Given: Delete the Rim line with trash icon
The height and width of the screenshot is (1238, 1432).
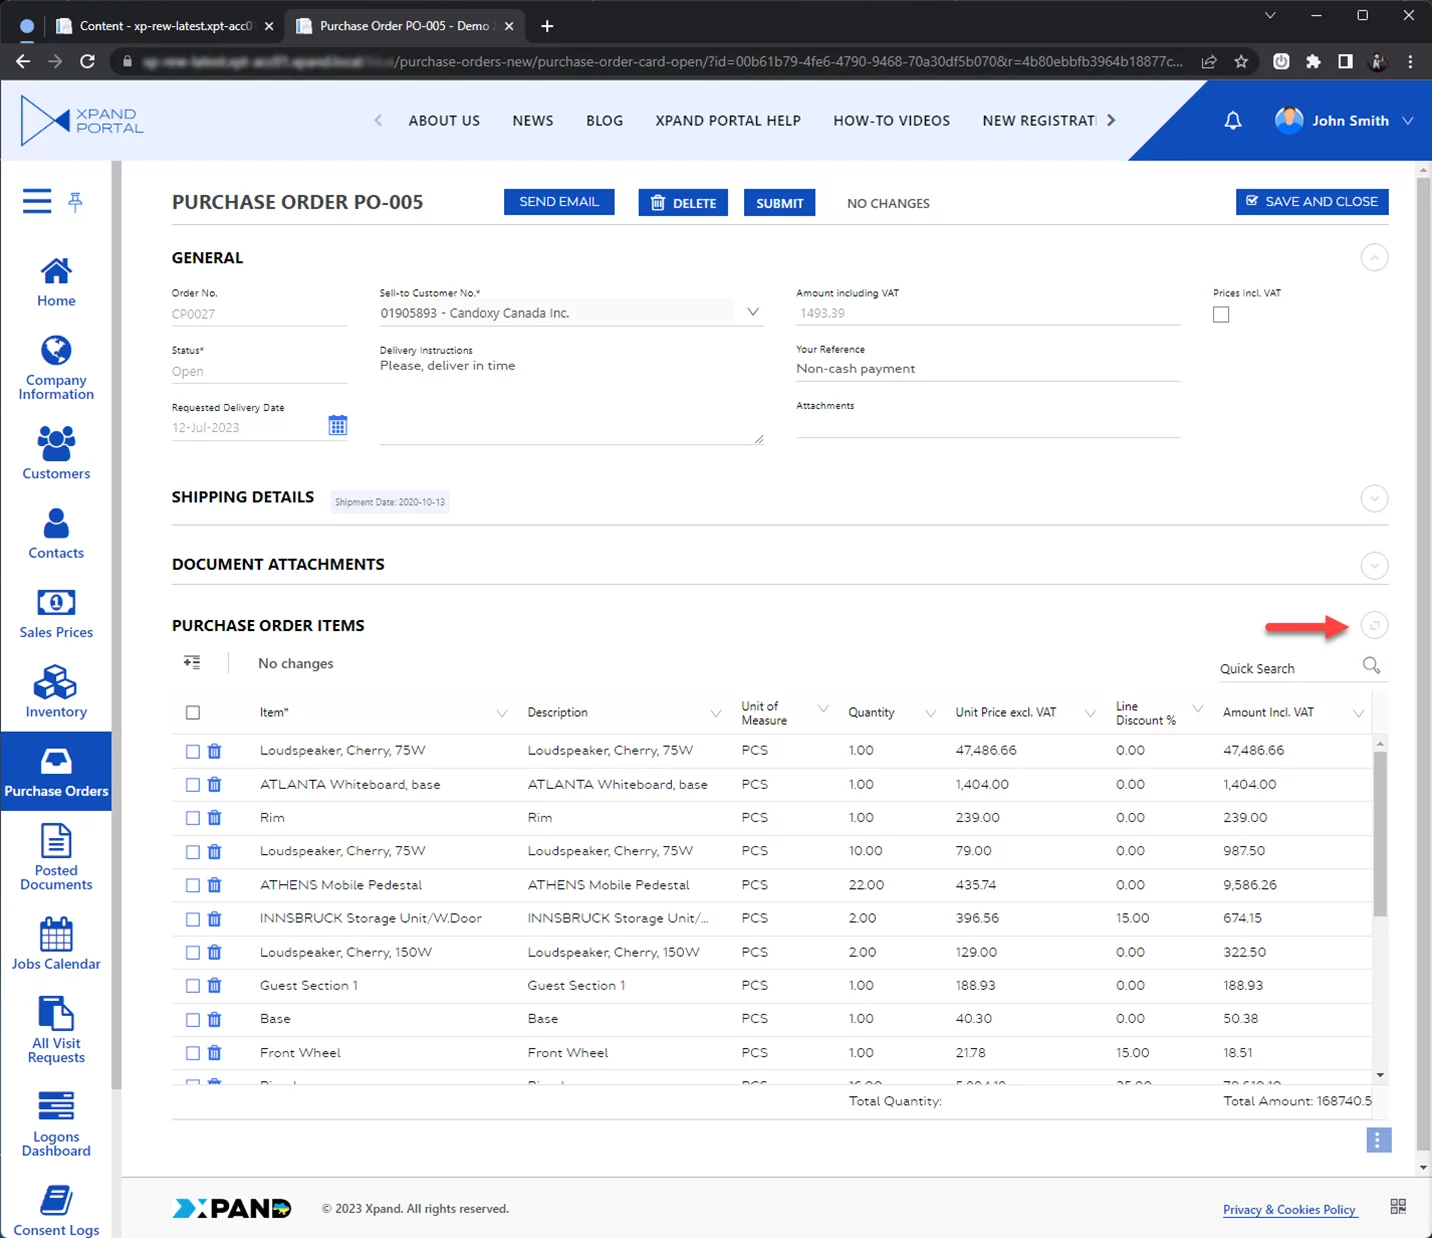Looking at the screenshot, I should (x=214, y=818).
